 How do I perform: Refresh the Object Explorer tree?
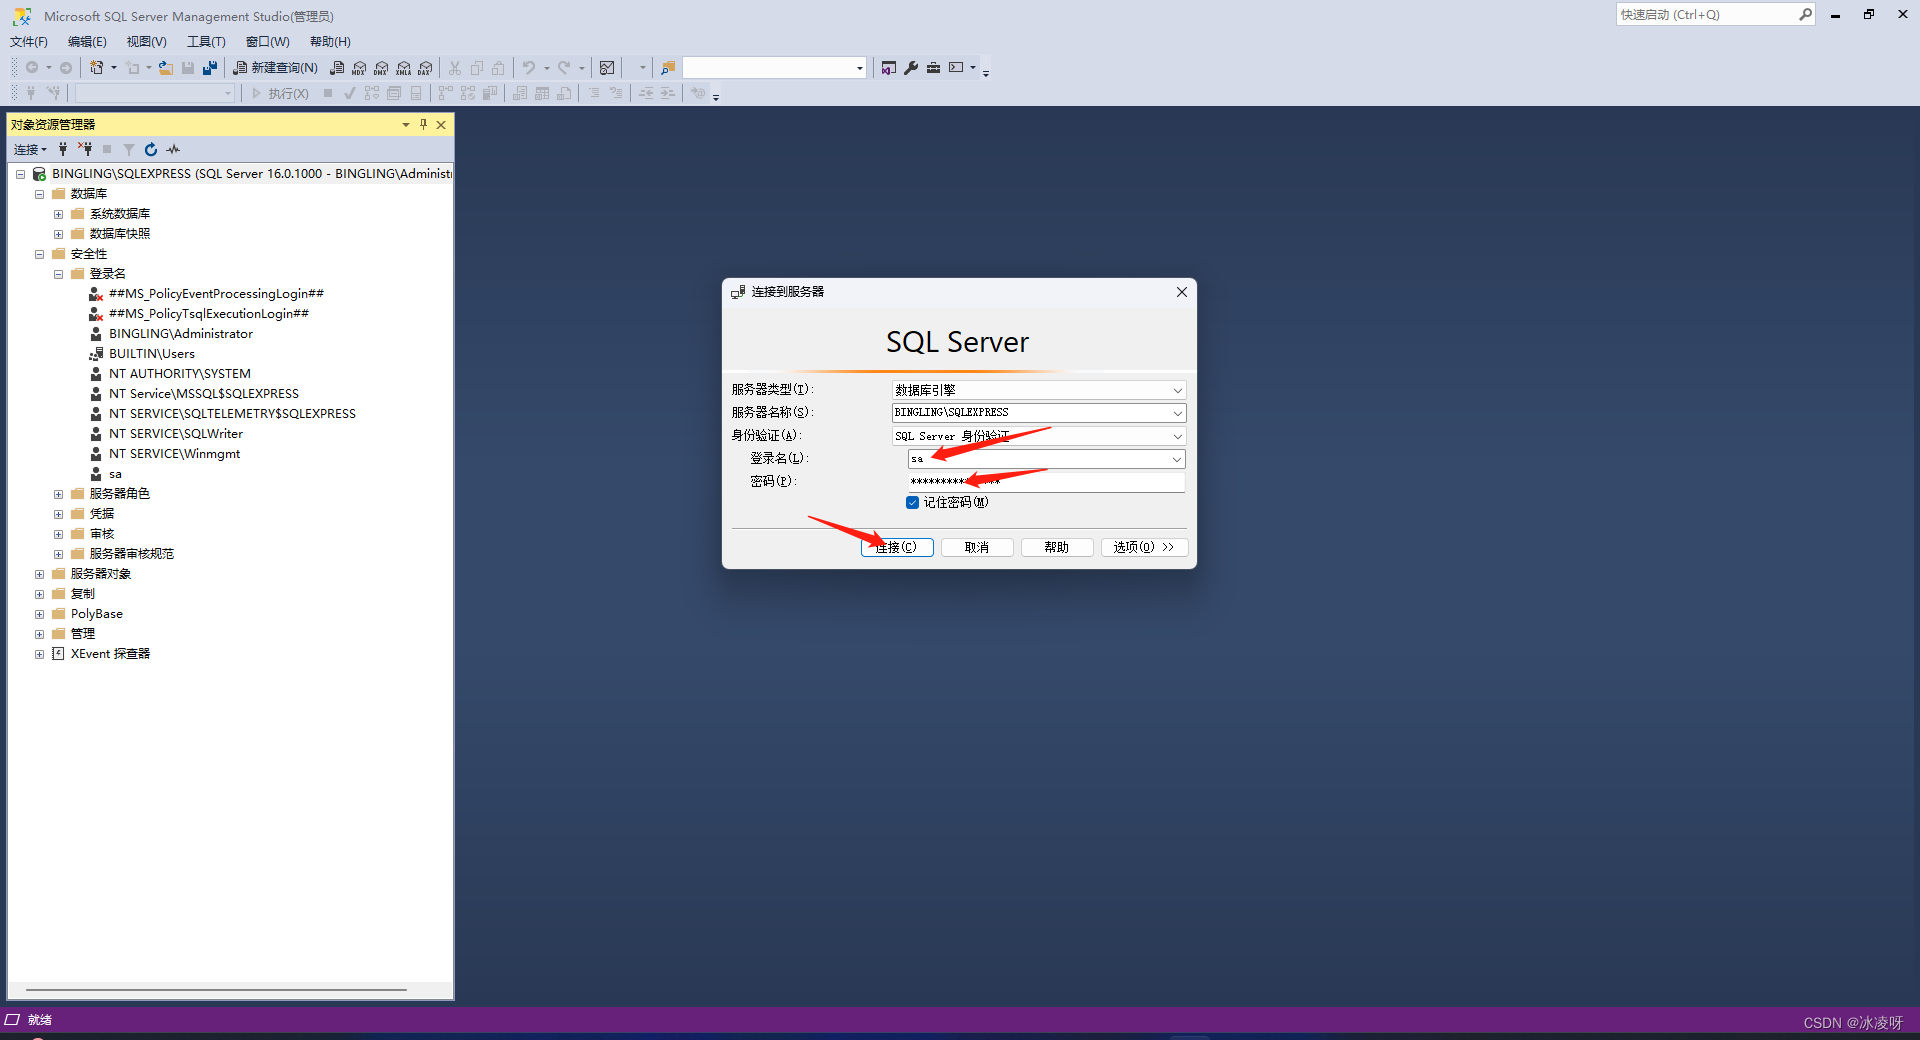[x=150, y=149]
